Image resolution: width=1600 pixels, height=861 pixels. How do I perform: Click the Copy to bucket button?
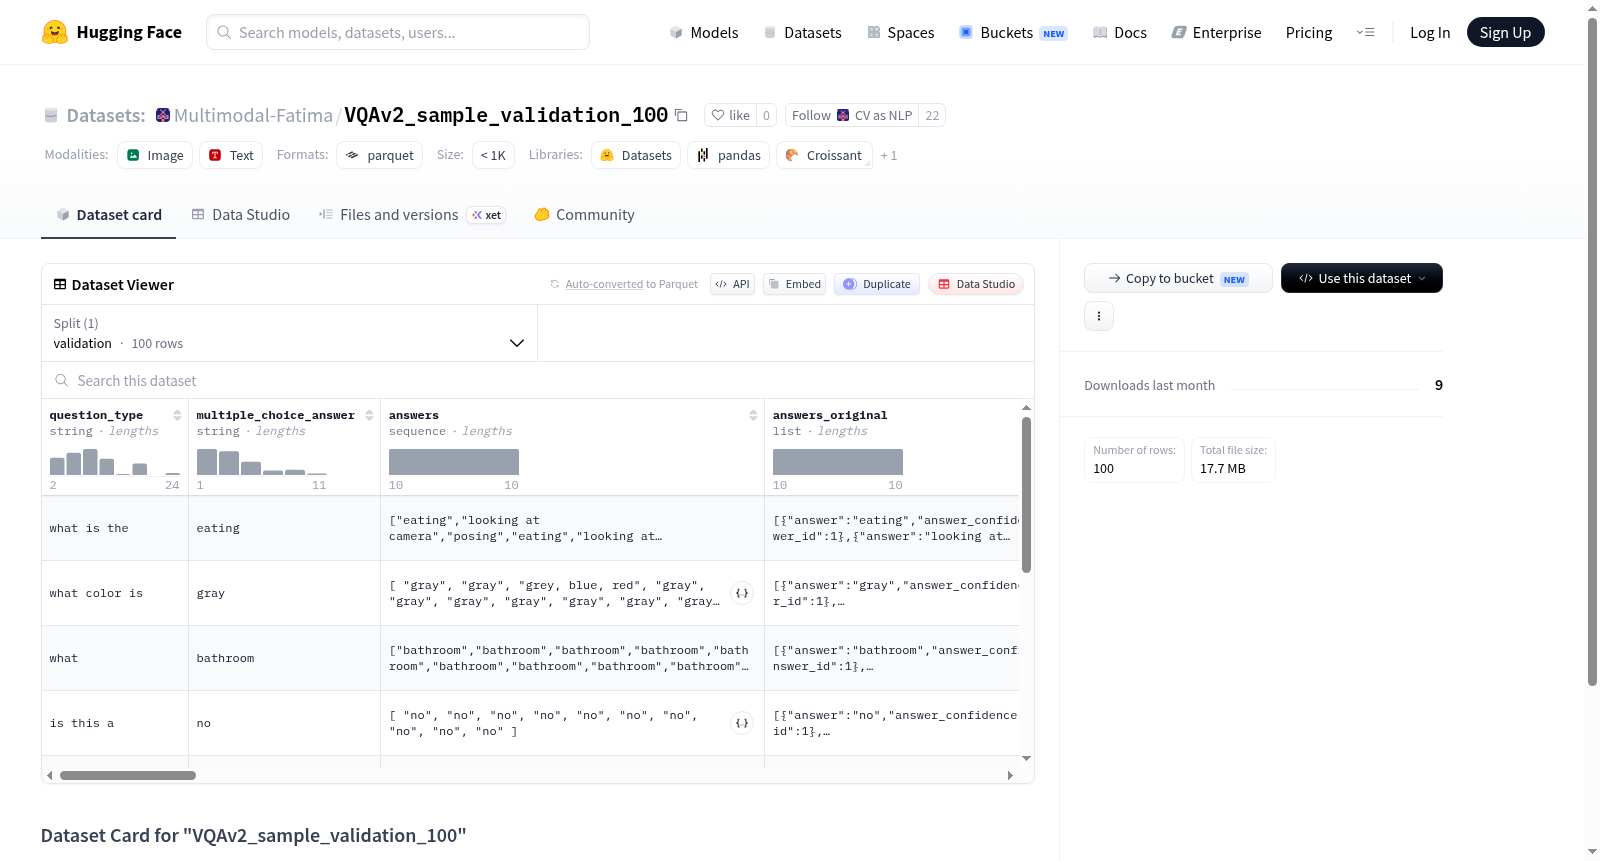(x=1178, y=278)
